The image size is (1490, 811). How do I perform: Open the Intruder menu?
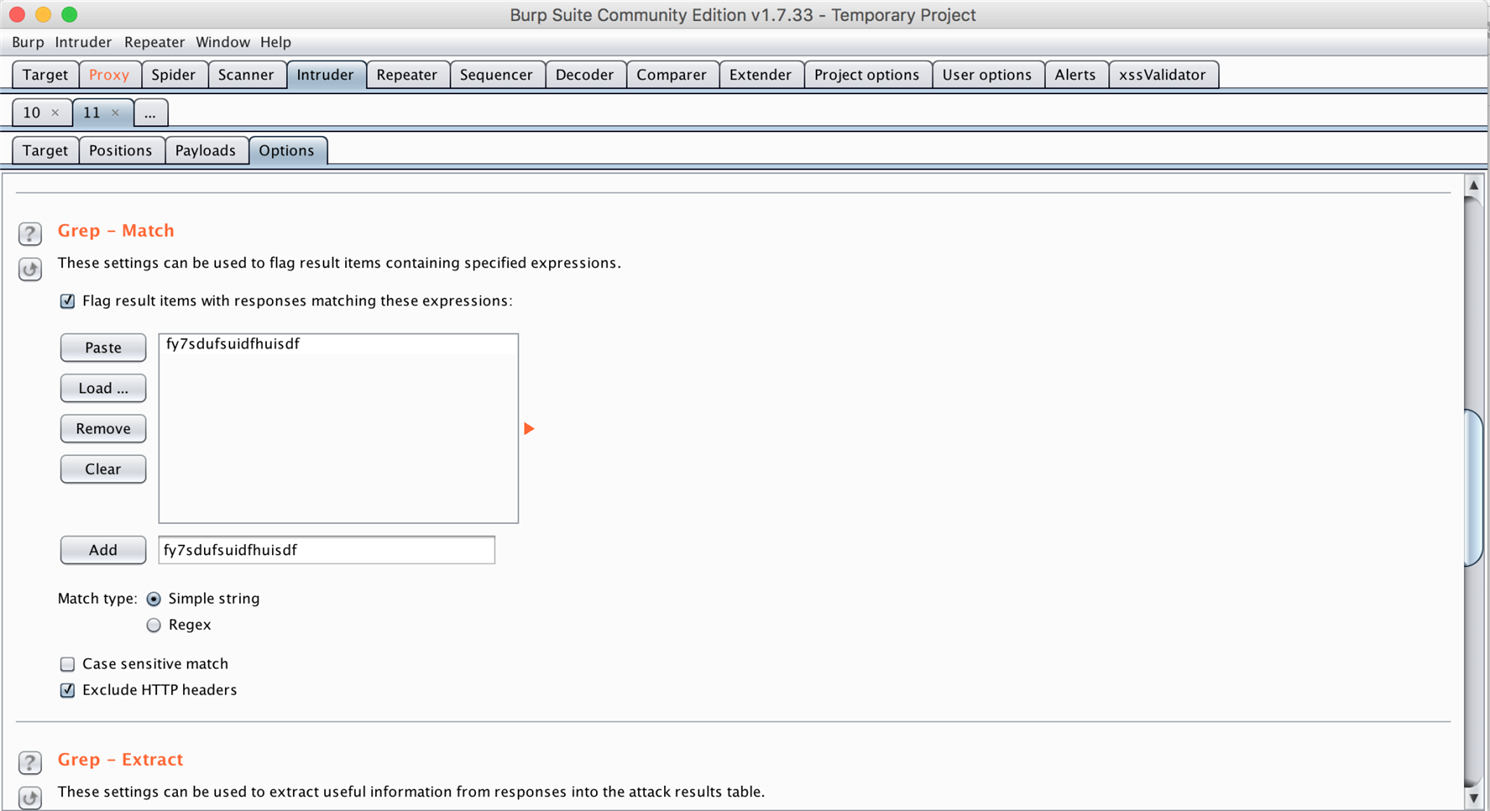[x=84, y=42]
